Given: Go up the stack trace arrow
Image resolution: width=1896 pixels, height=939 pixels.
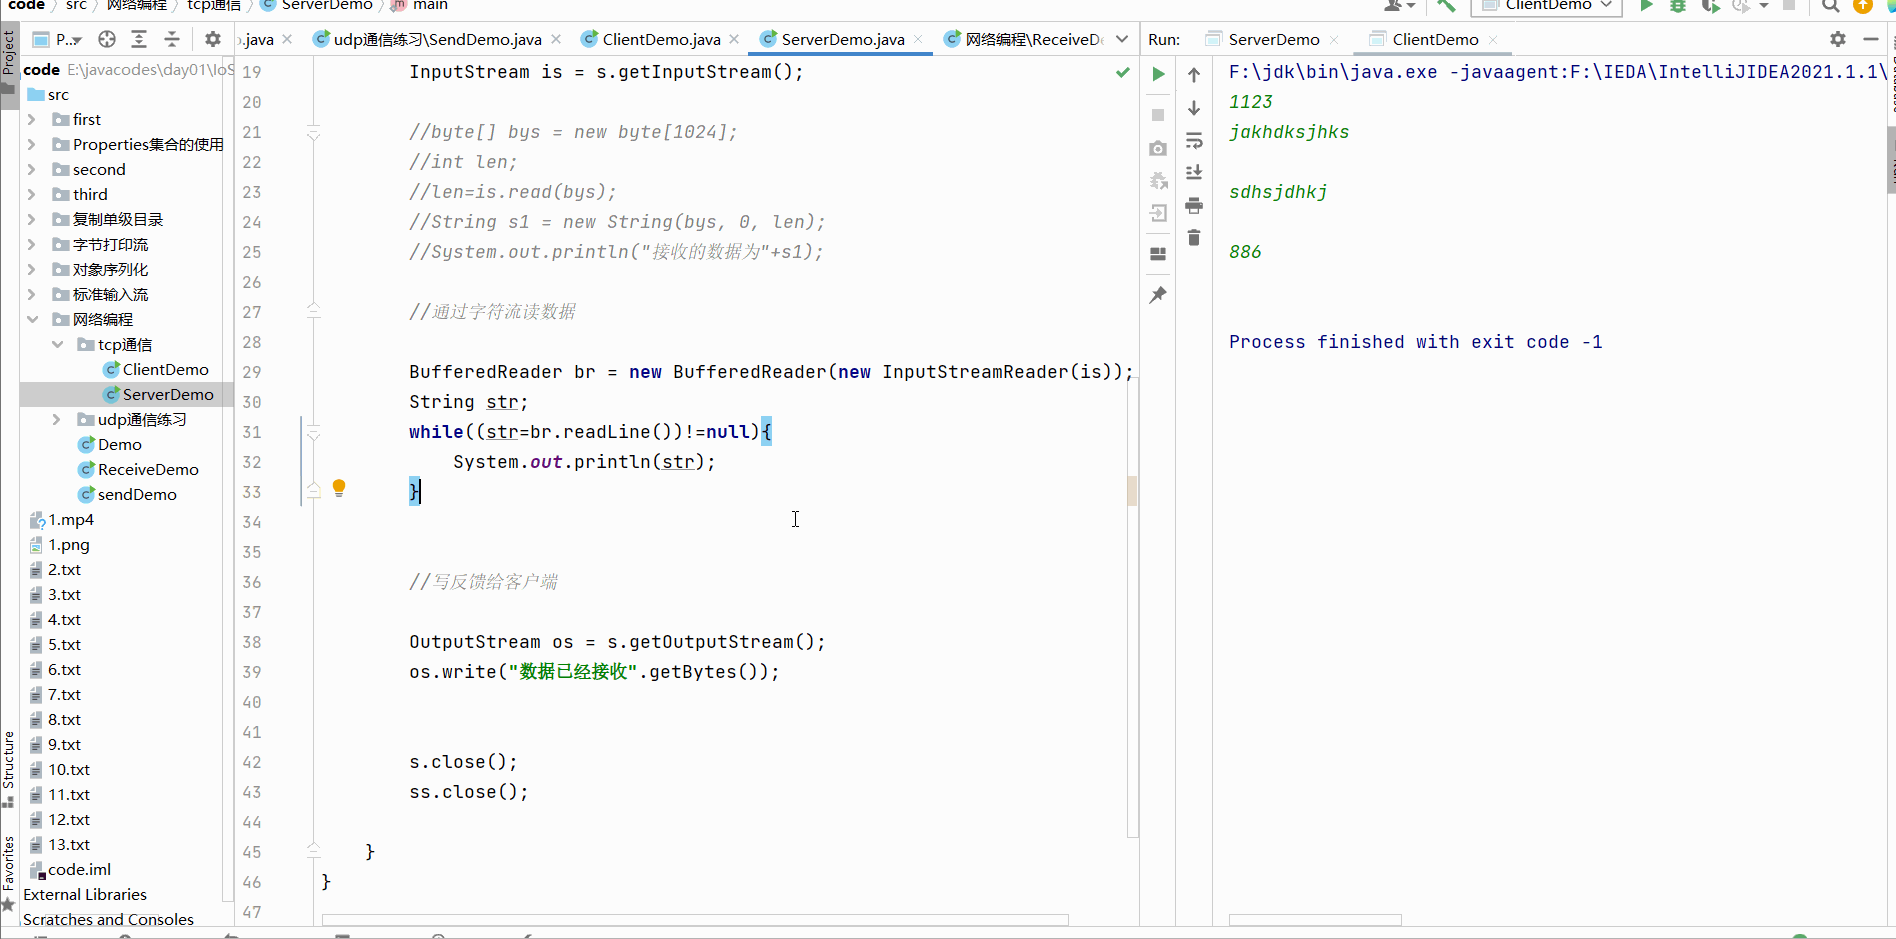Looking at the screenshot, I should click(x=1194, y=75).
